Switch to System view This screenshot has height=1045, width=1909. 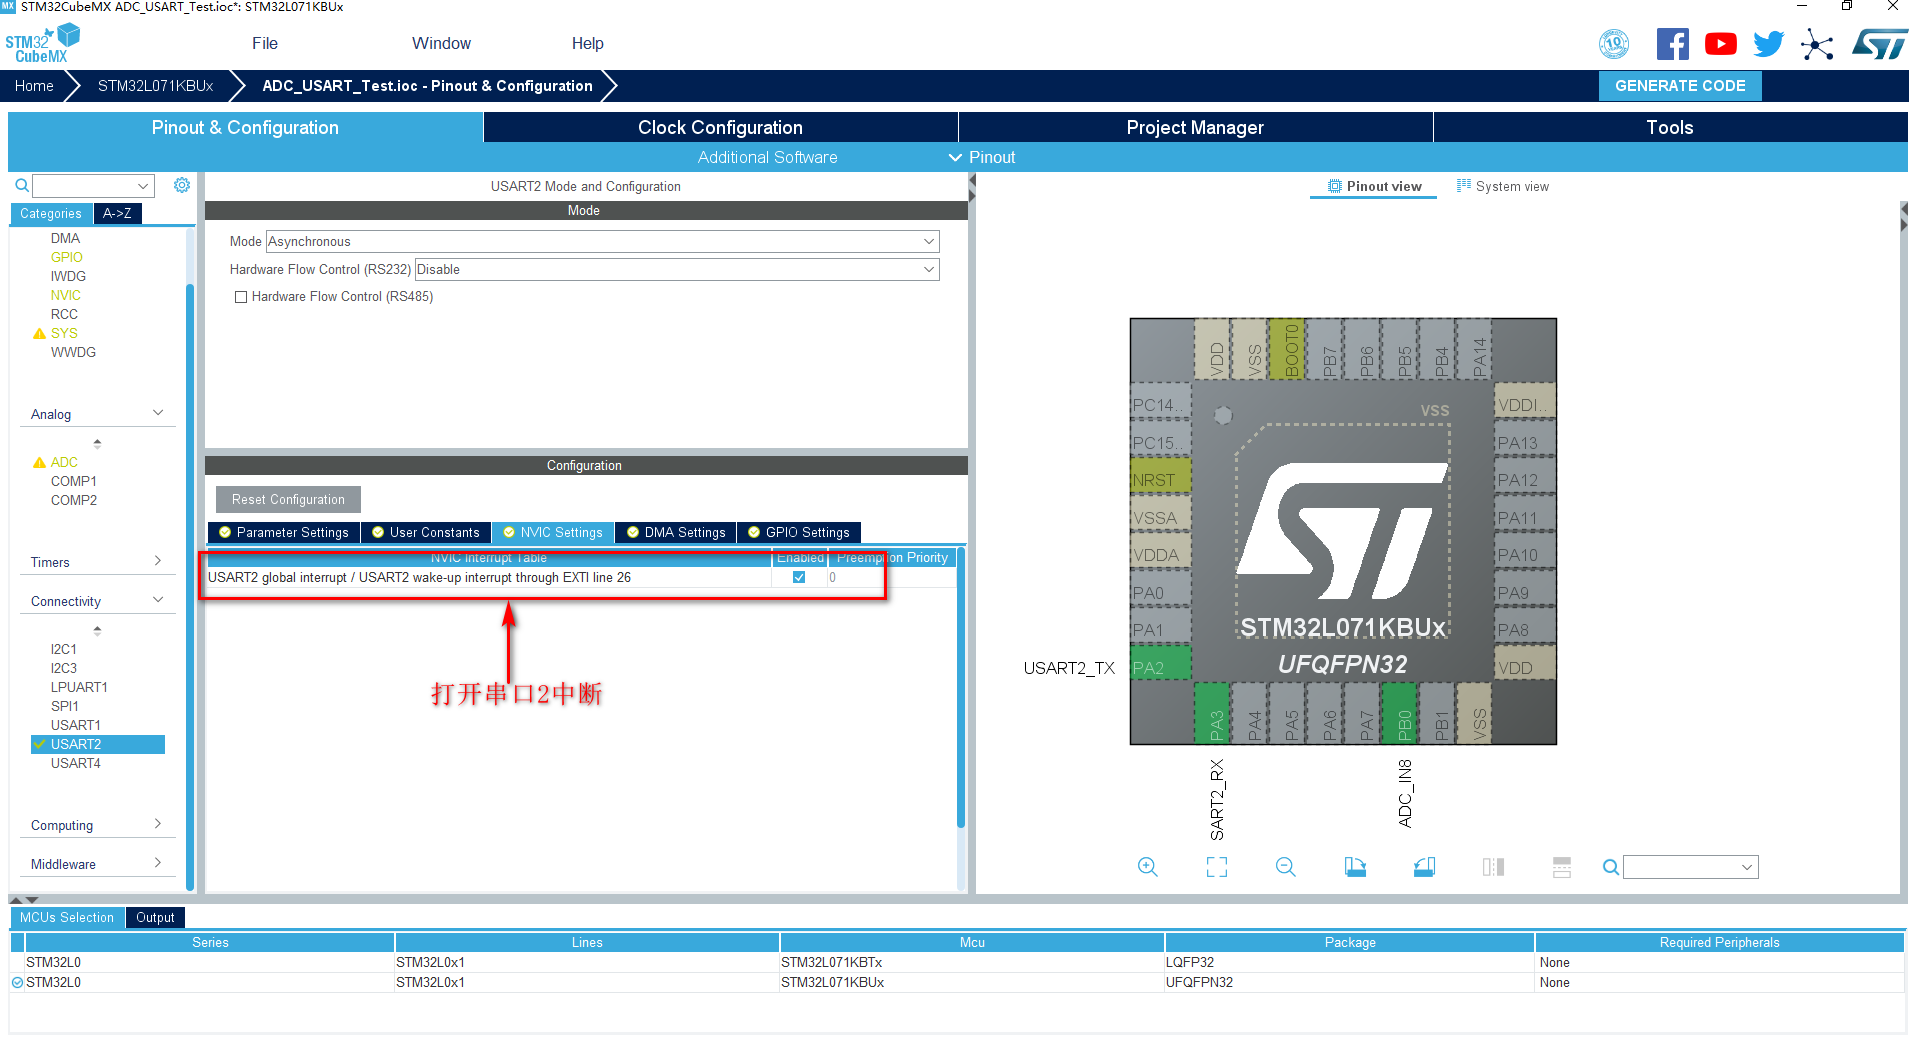point(1503,186)
